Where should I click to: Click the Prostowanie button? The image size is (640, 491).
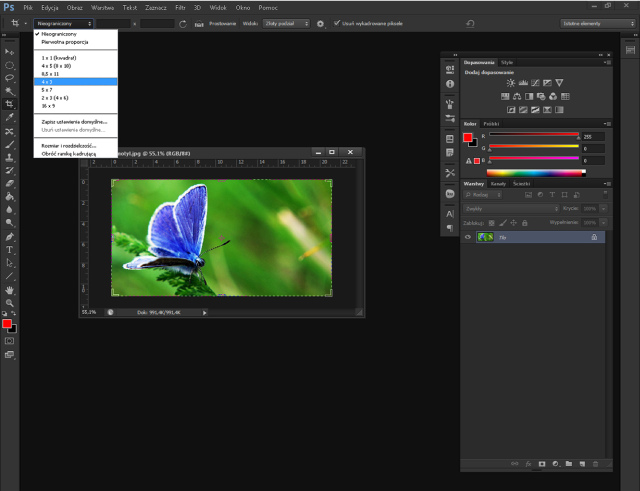(x=222, y=24)
